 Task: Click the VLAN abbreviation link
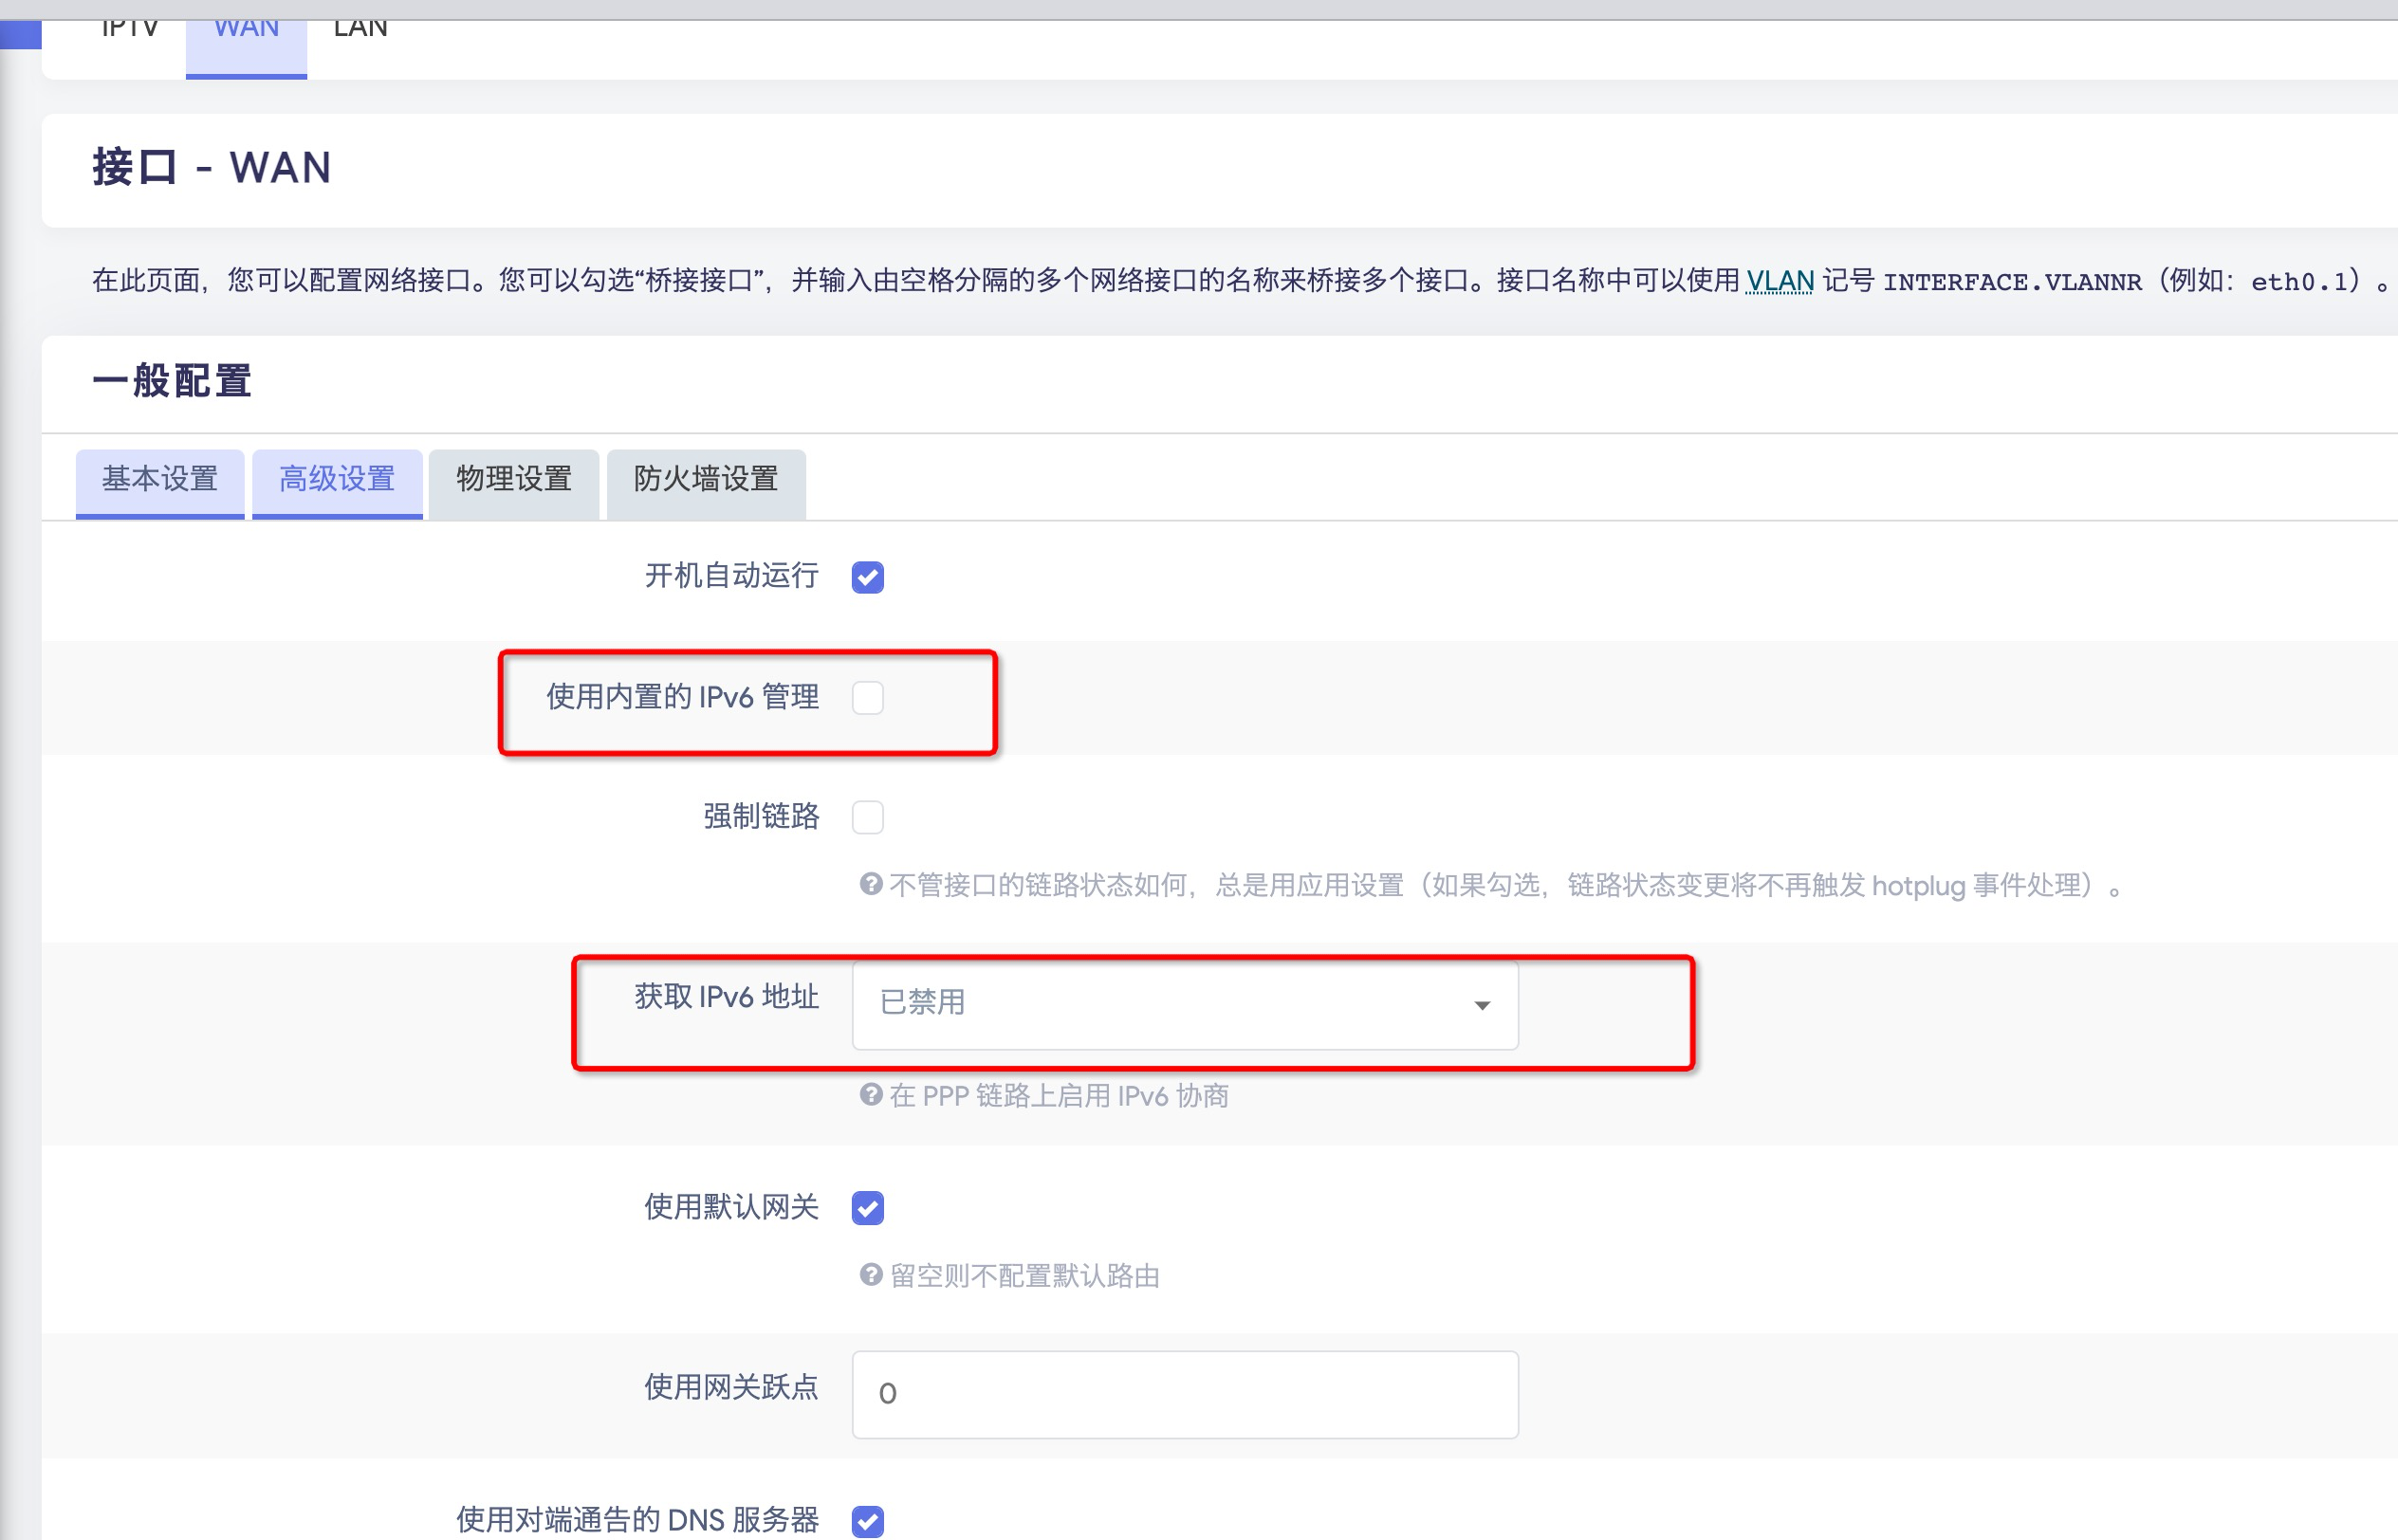coord(1780,281)
